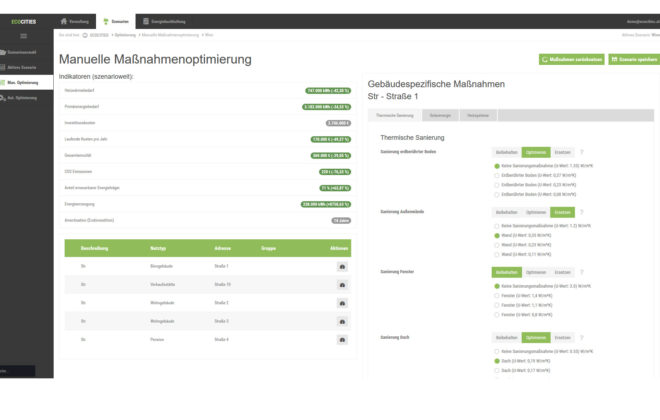Switch to the Solarenergie tab

point(440,115)
